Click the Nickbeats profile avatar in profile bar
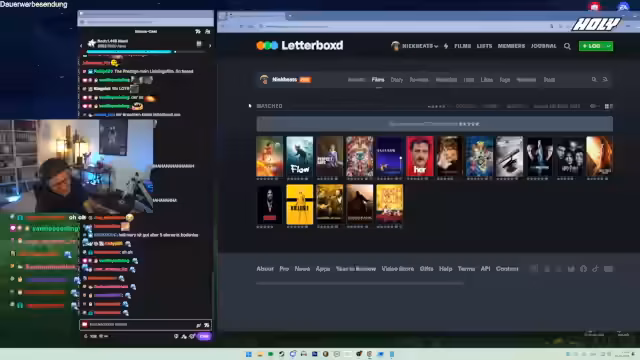This screenshot has height=360, width=640. (x=264, y=79)
